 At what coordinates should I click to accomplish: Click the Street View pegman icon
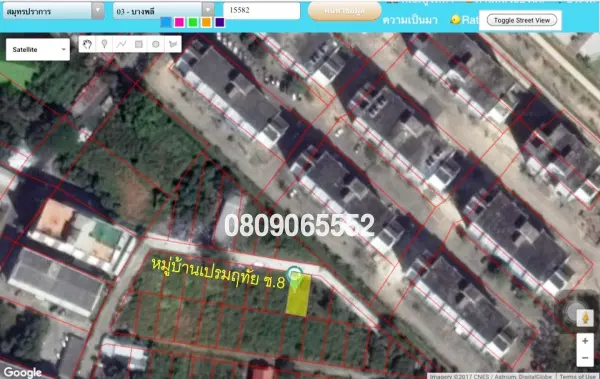pyautogui.click(x=585, y=318)
